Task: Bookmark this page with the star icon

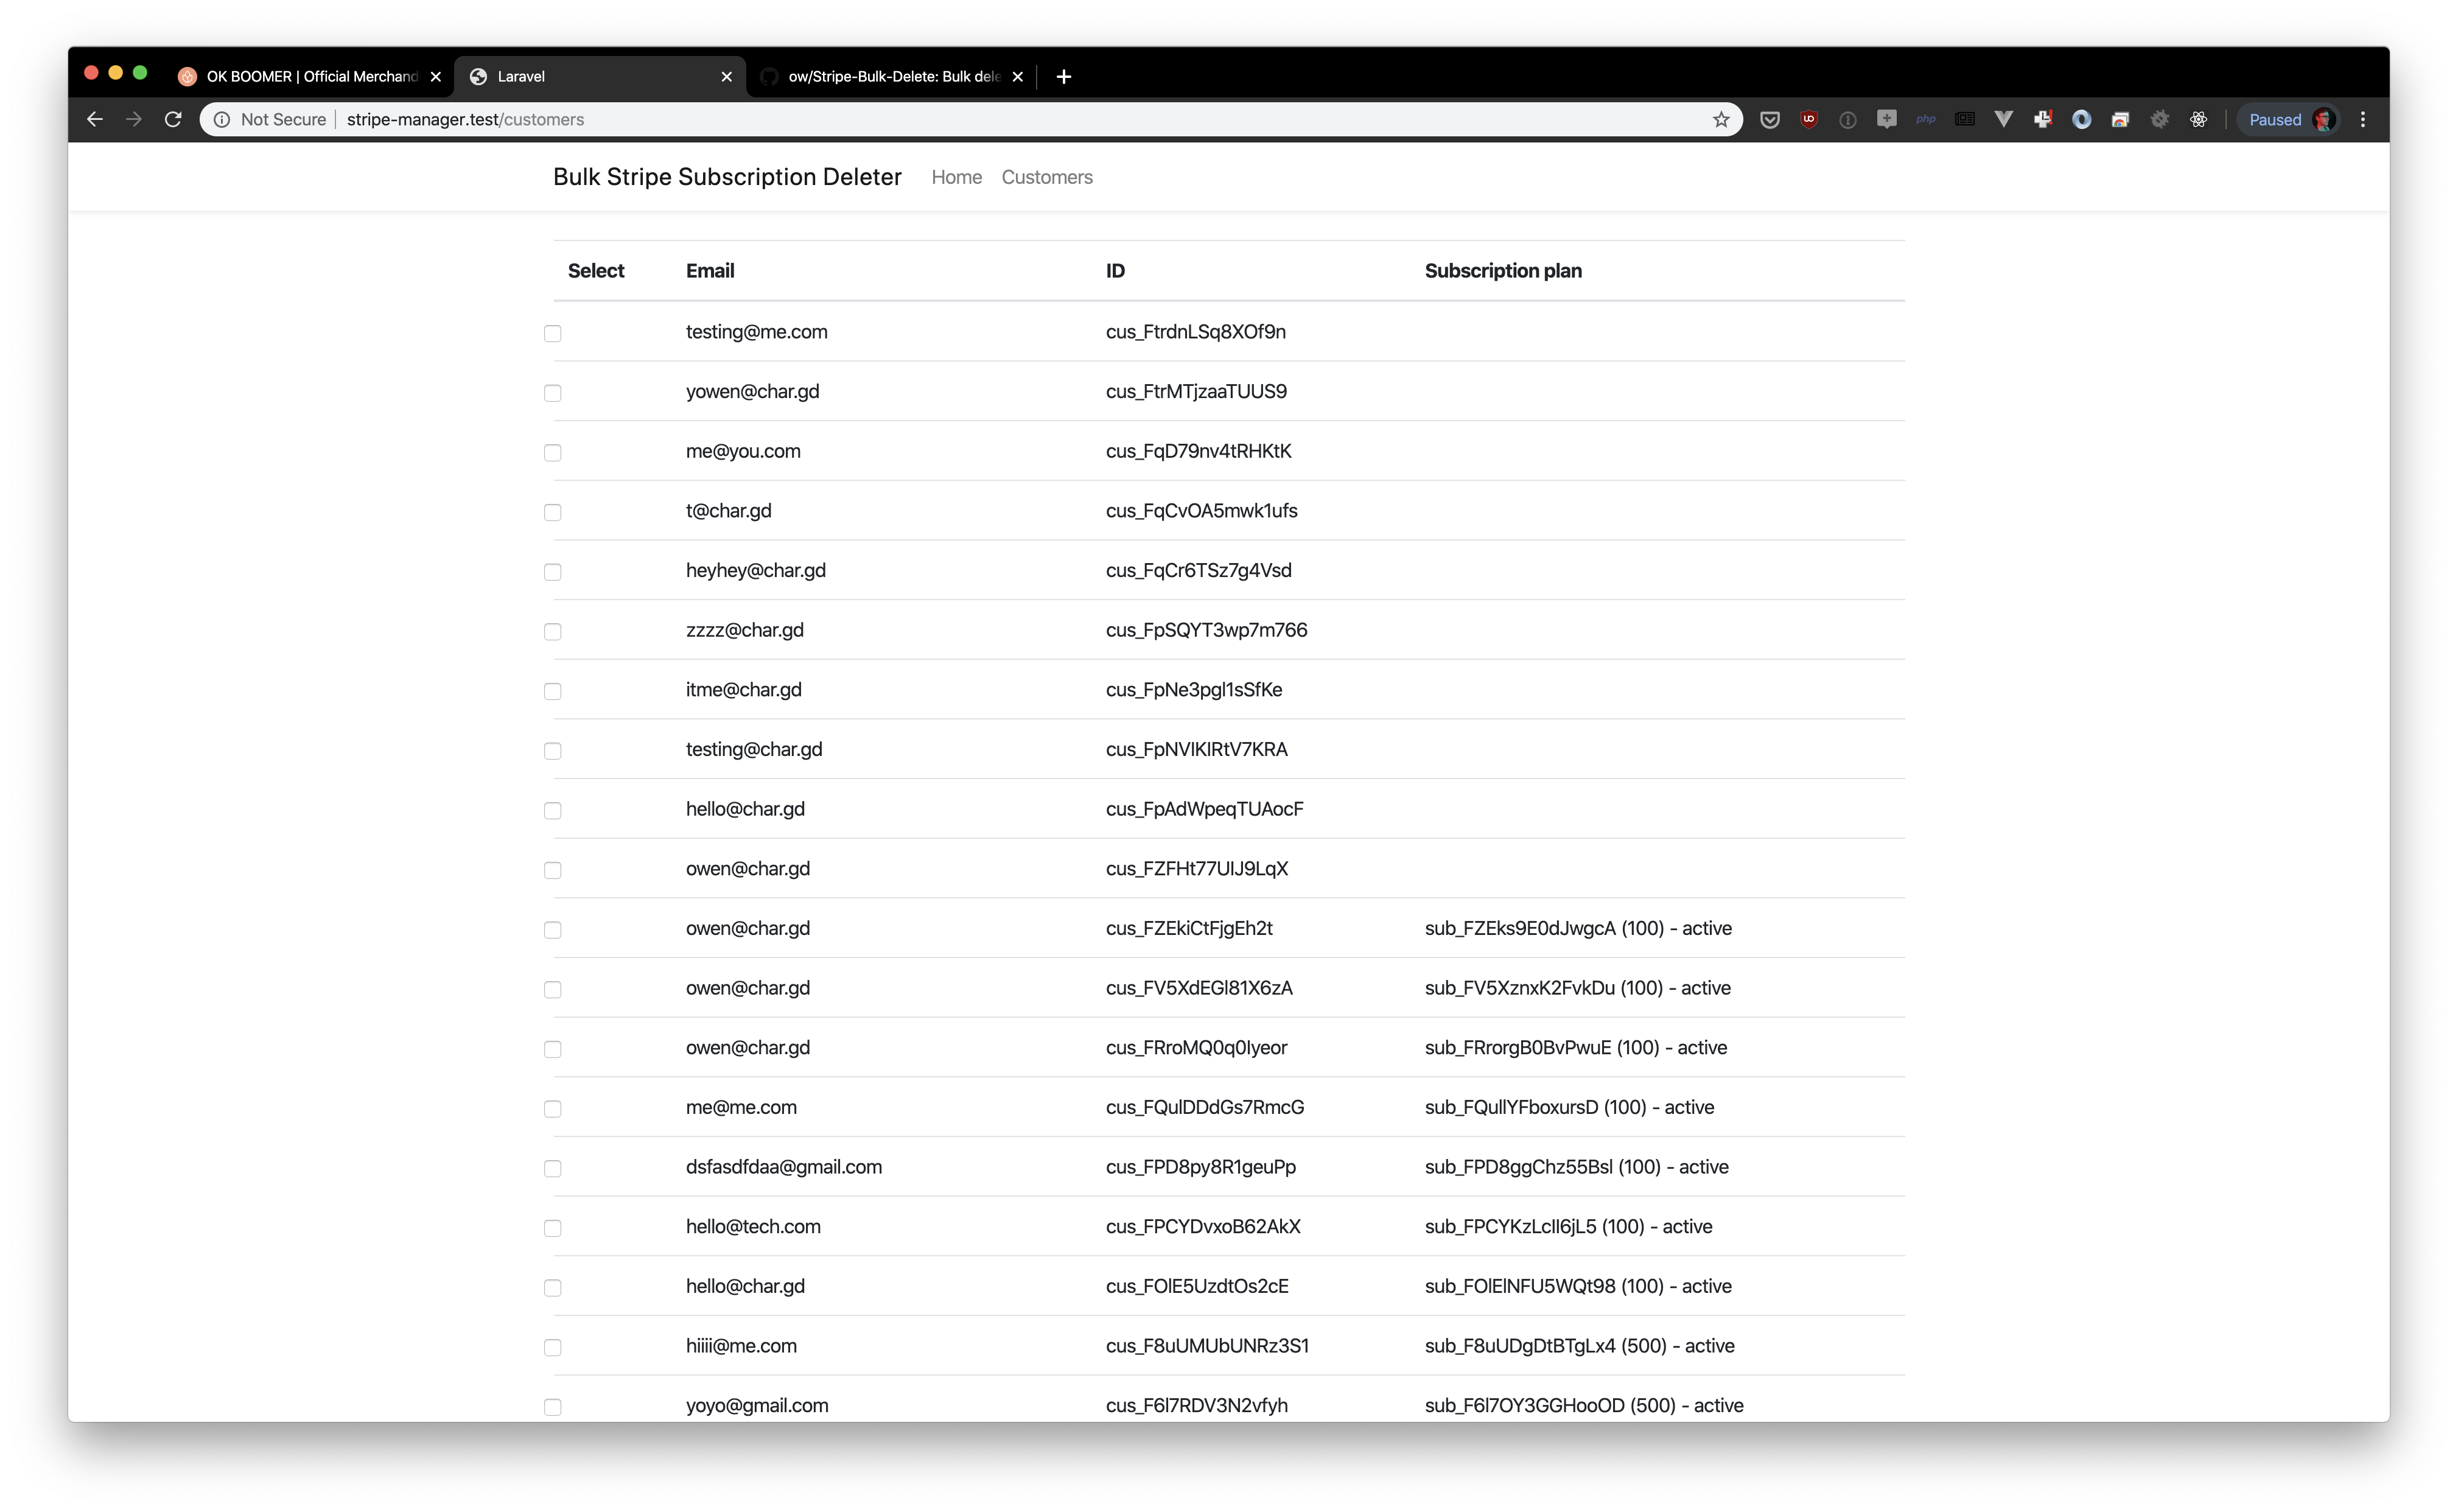Action: [1720, 120]
